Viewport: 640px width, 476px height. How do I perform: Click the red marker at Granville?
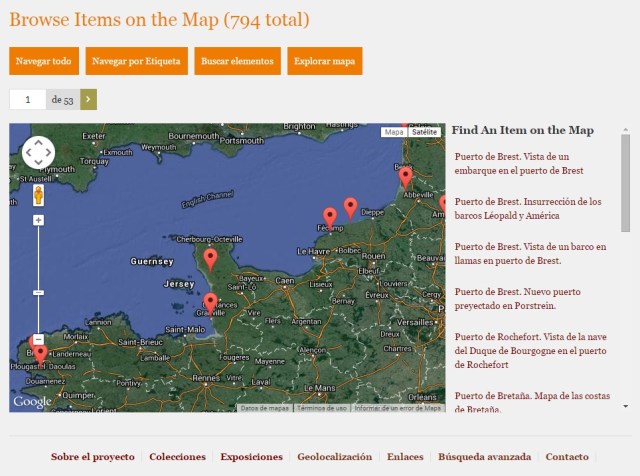pos(210,301)
